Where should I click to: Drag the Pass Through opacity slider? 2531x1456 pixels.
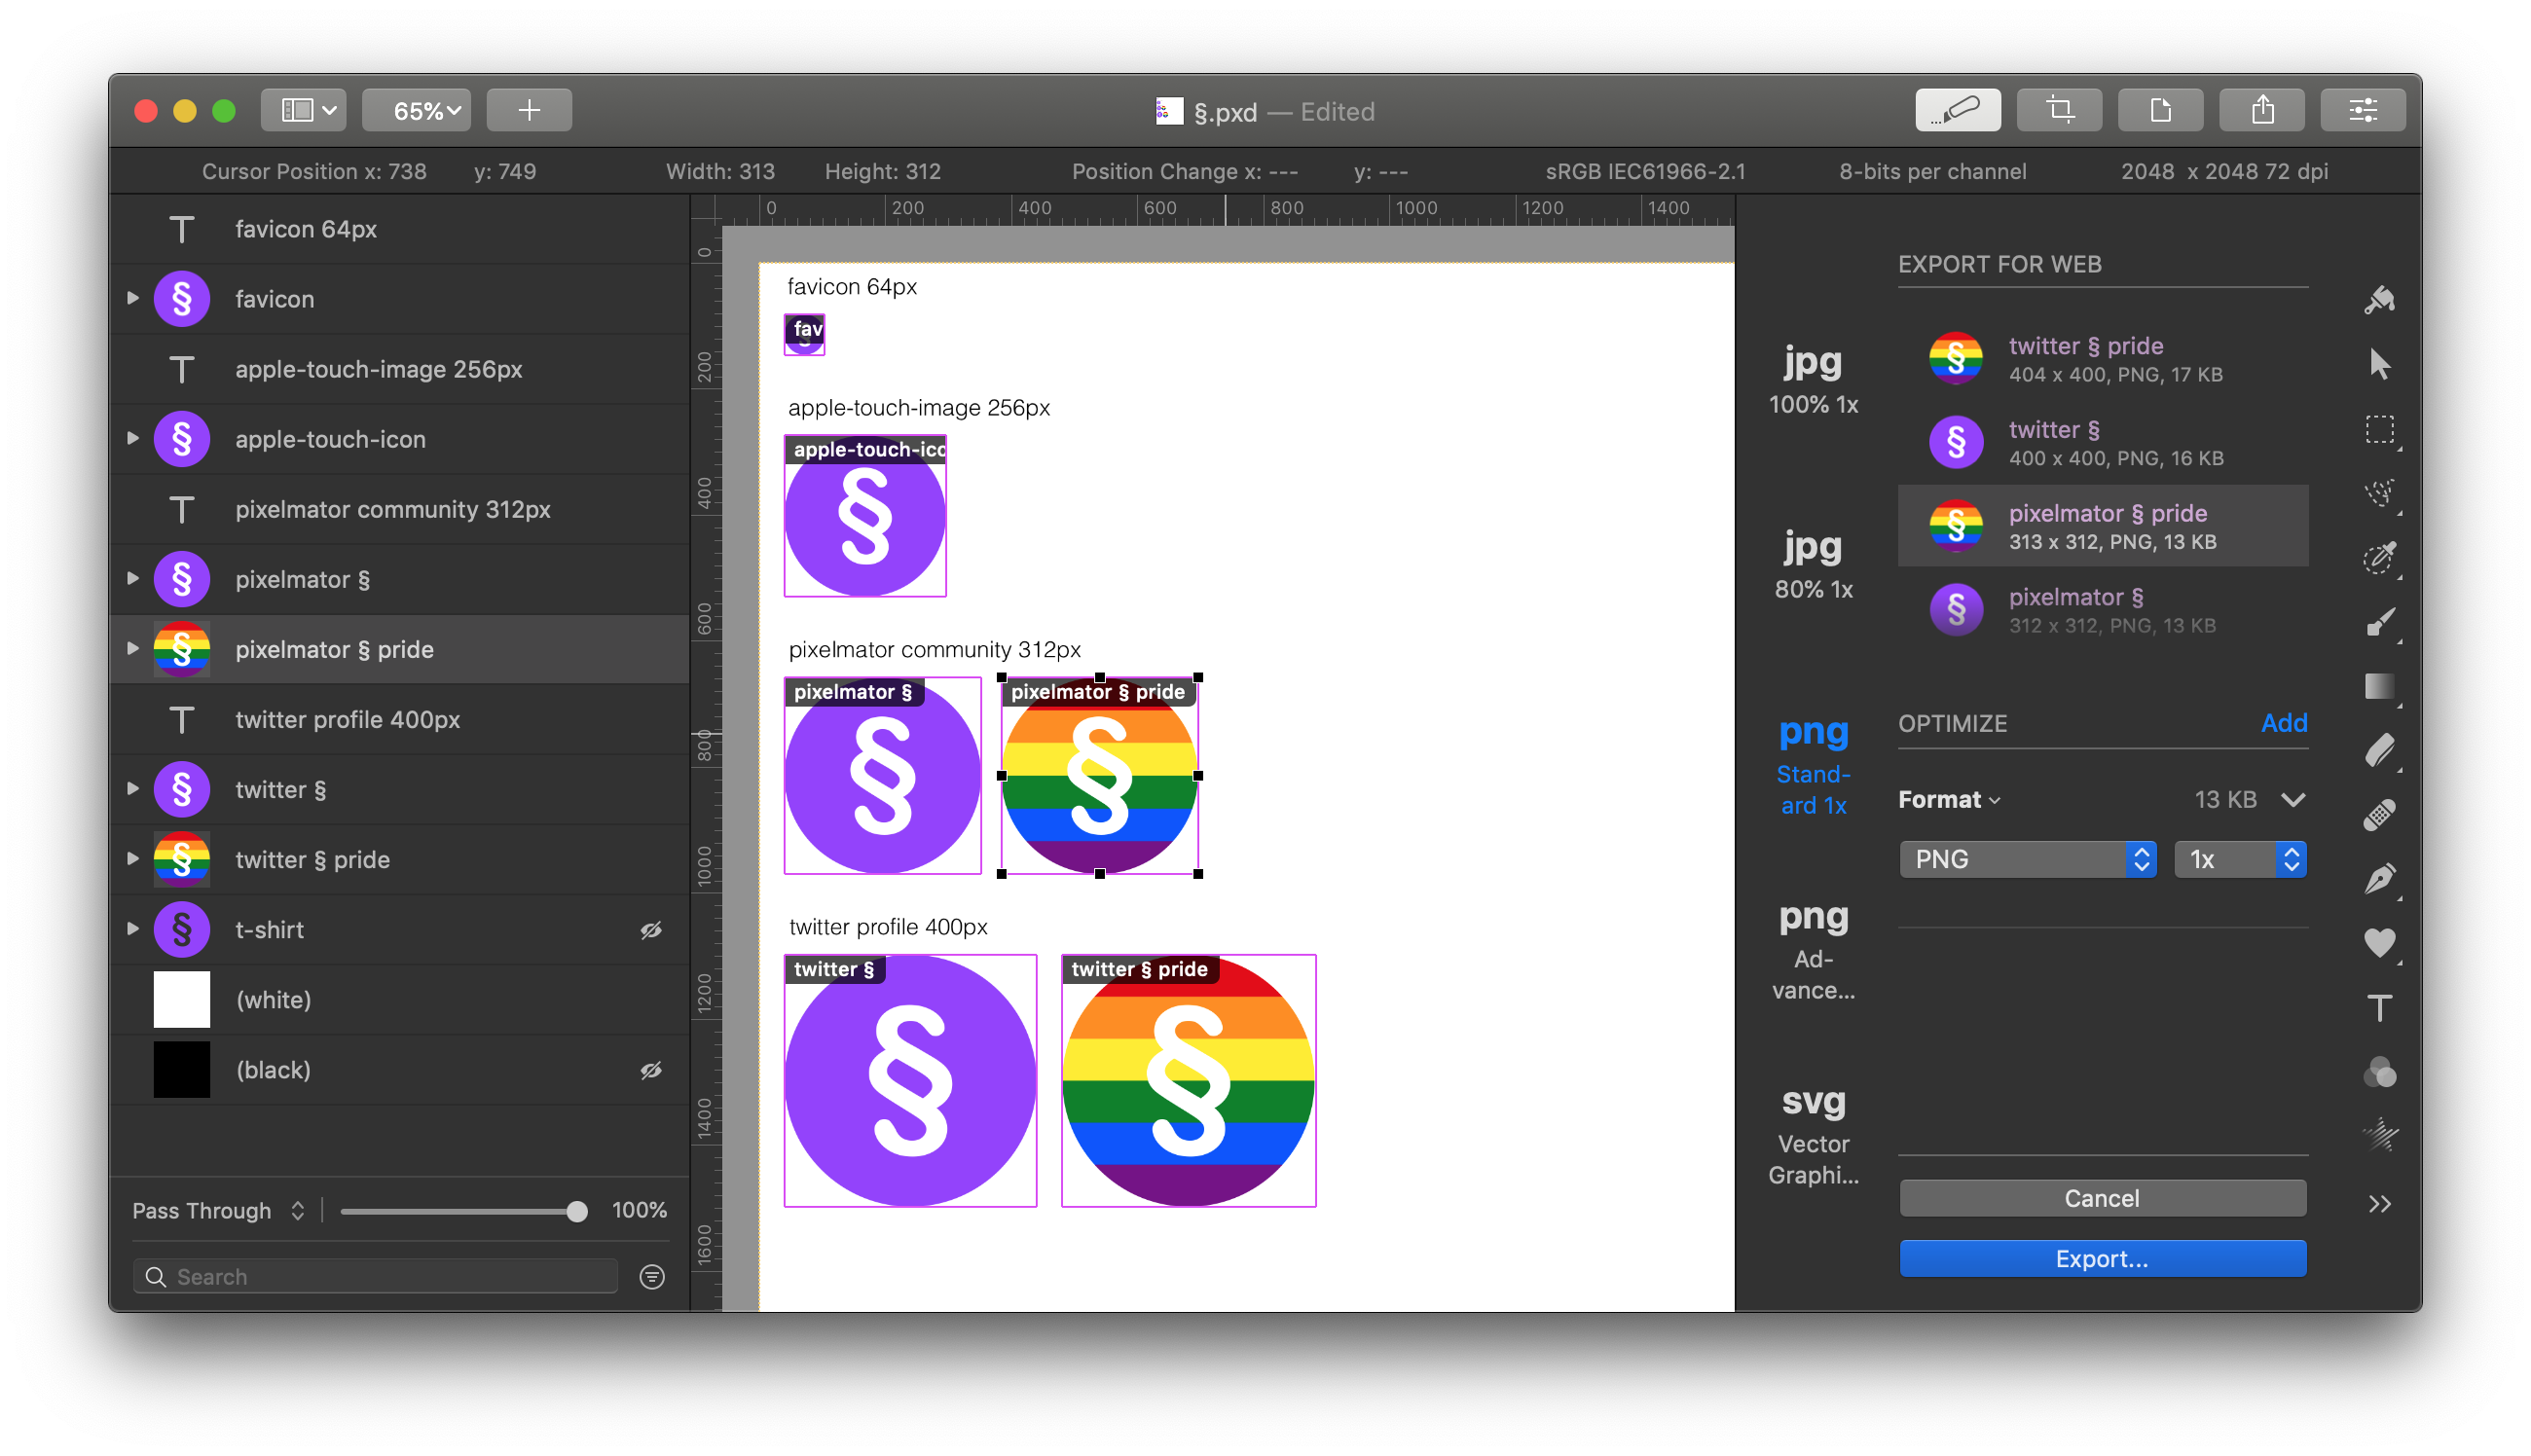pos(579,1211)
